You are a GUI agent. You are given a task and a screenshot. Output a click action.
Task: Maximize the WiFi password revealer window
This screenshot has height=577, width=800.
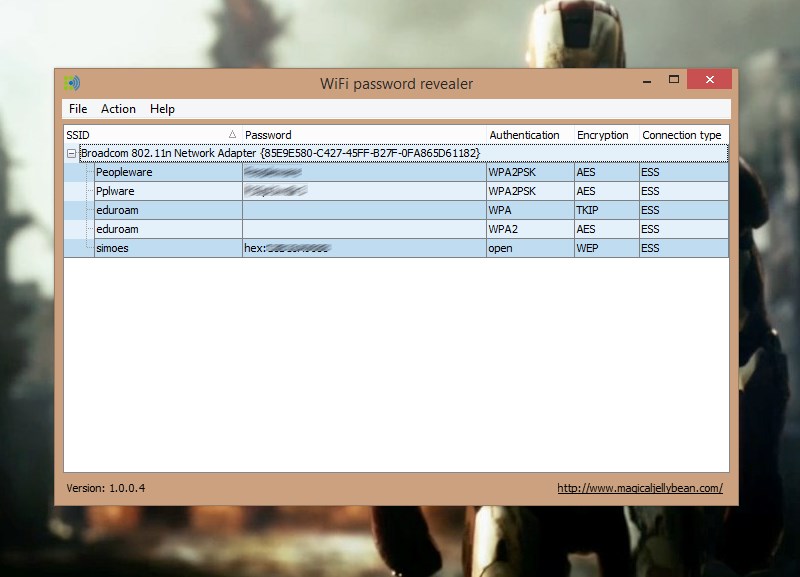click(x=673, y=80)
